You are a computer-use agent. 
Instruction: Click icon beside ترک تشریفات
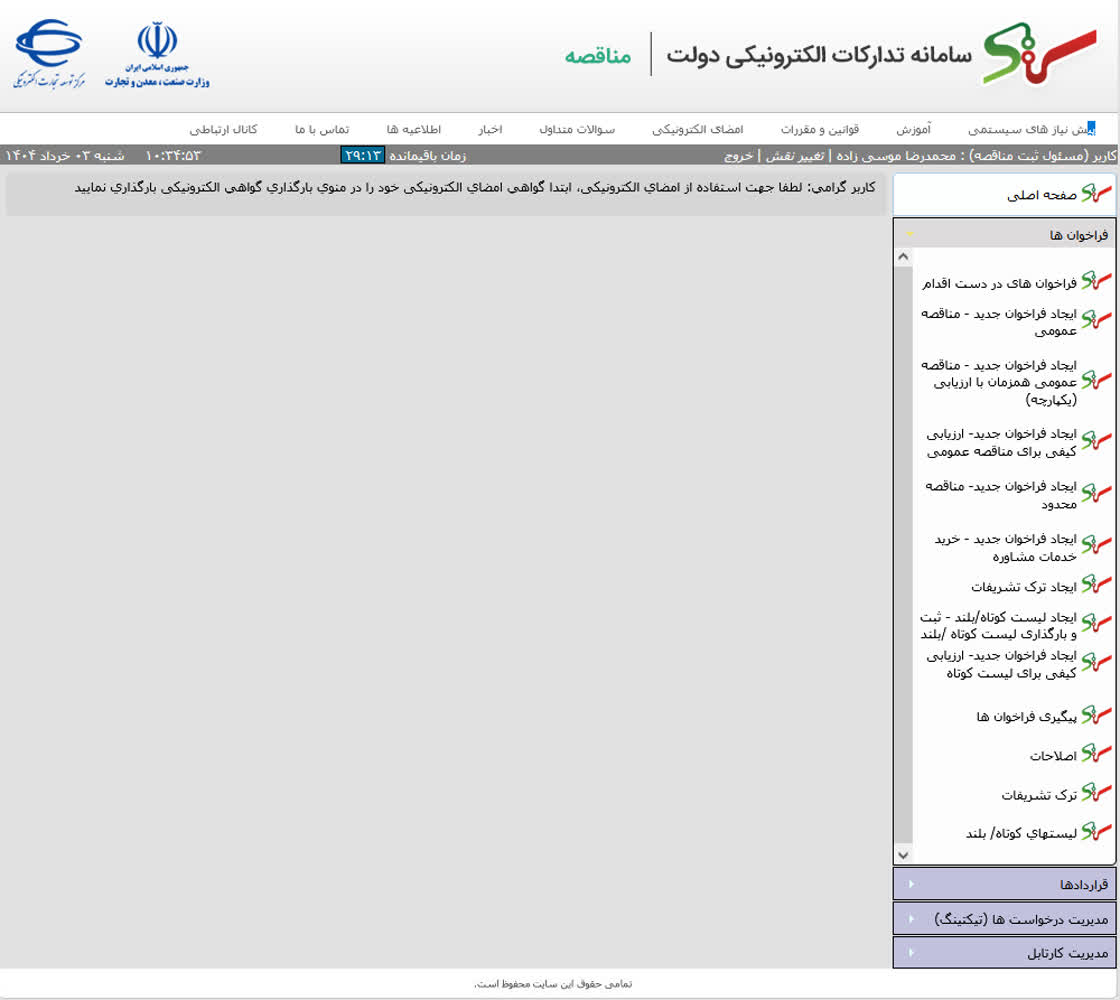(x=1096, y=791)
